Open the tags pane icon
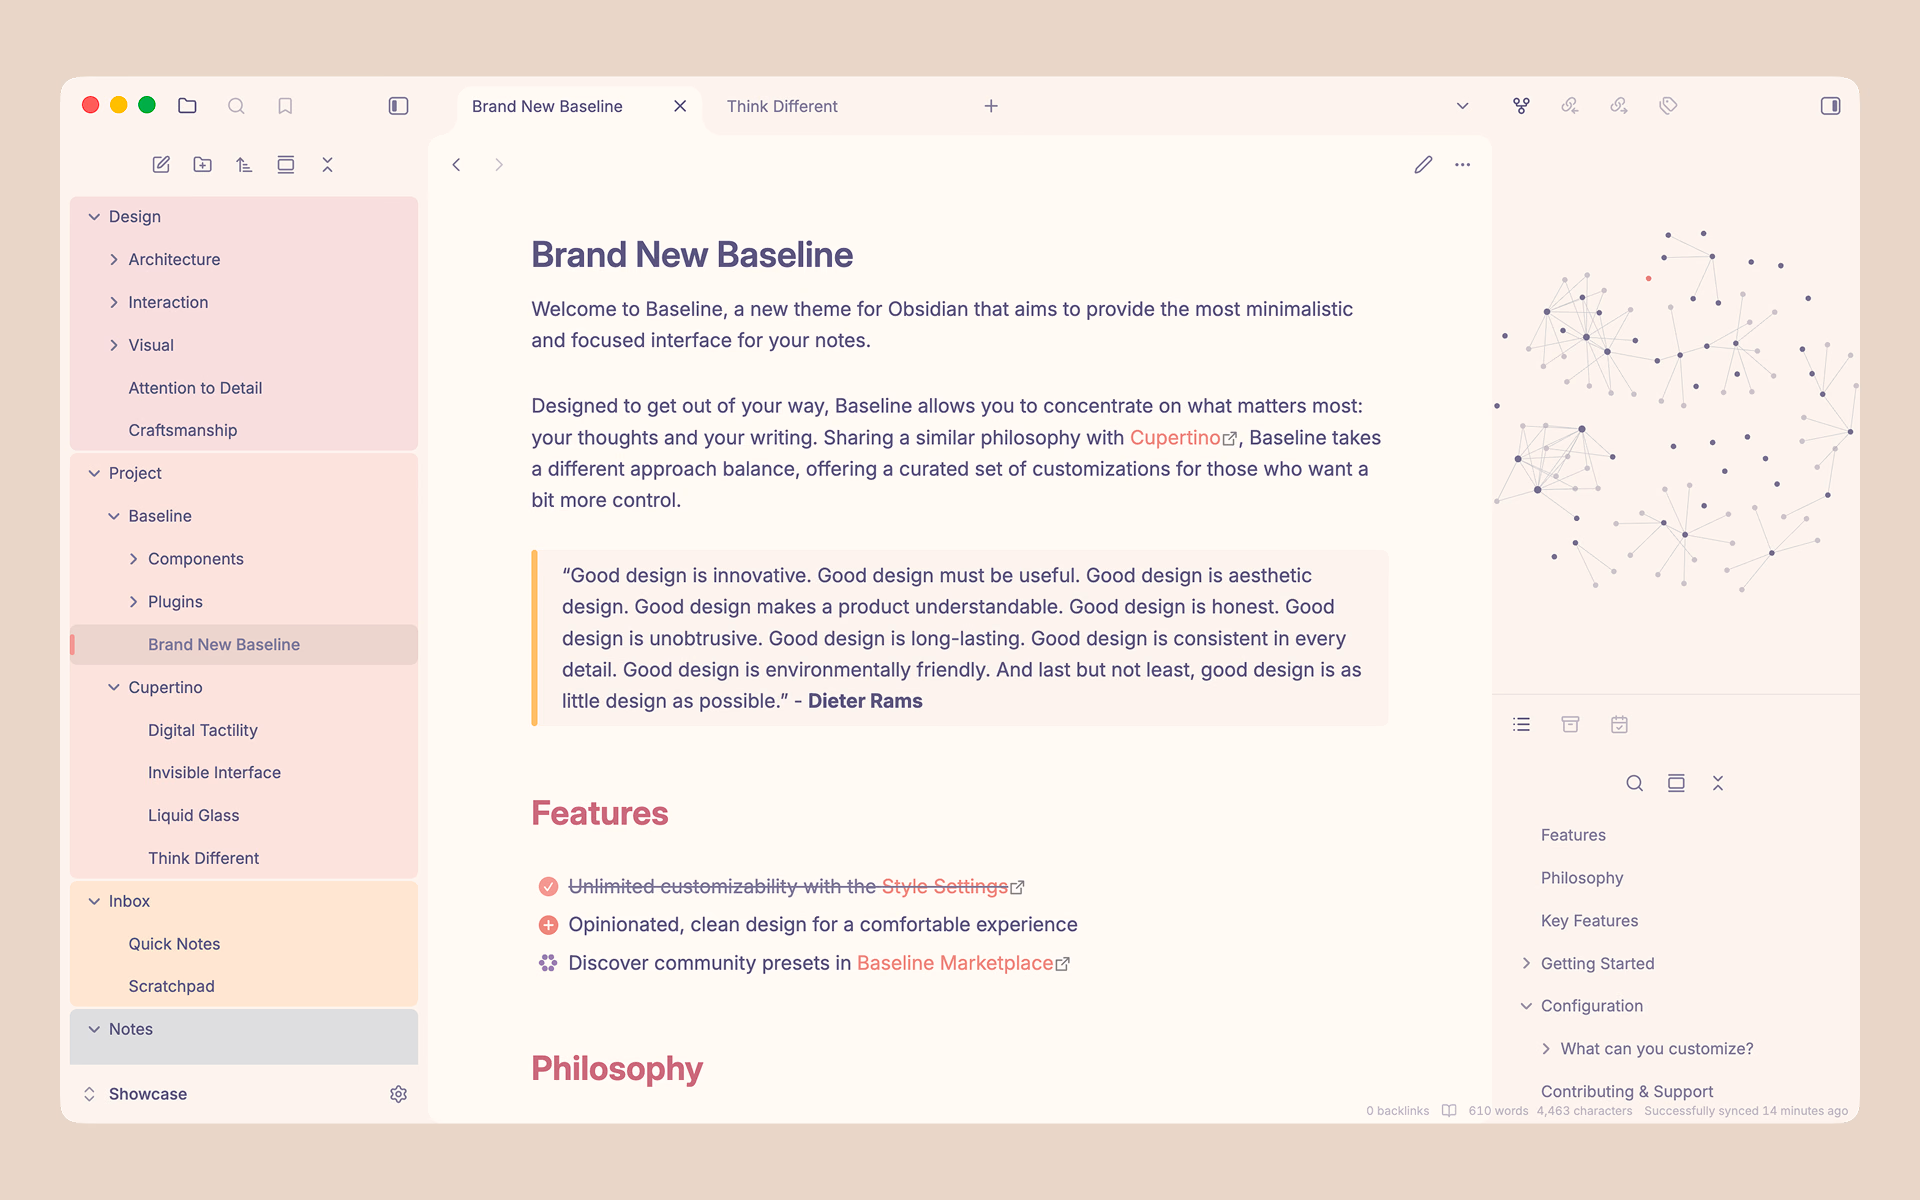The height and width of the screenshot is (1200, 1920). [x=1668, y=106]
